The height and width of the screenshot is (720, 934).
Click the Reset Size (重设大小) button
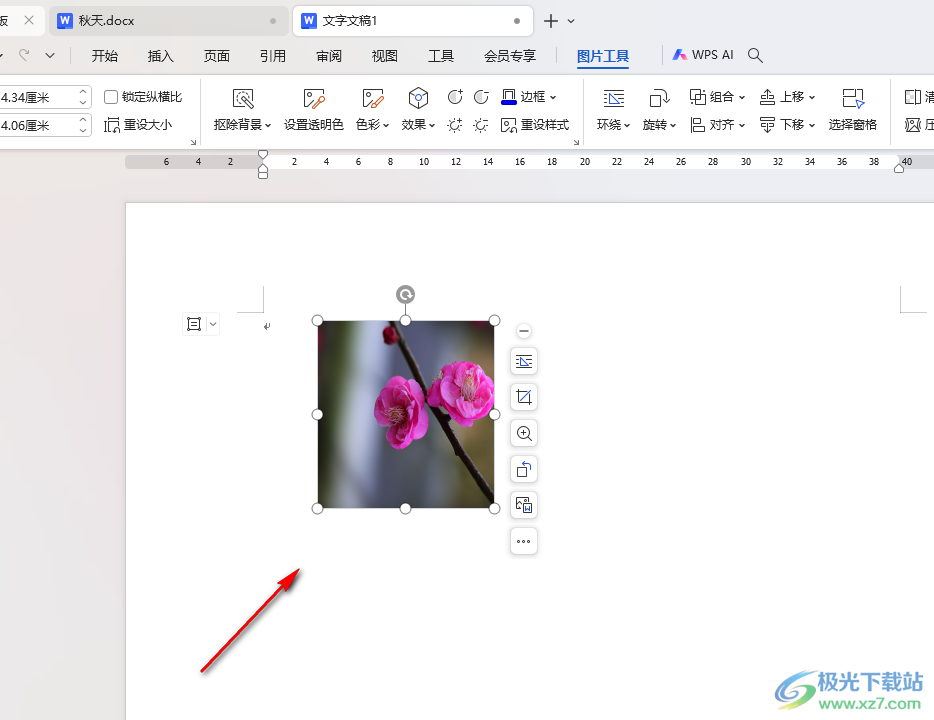point(138,125)
